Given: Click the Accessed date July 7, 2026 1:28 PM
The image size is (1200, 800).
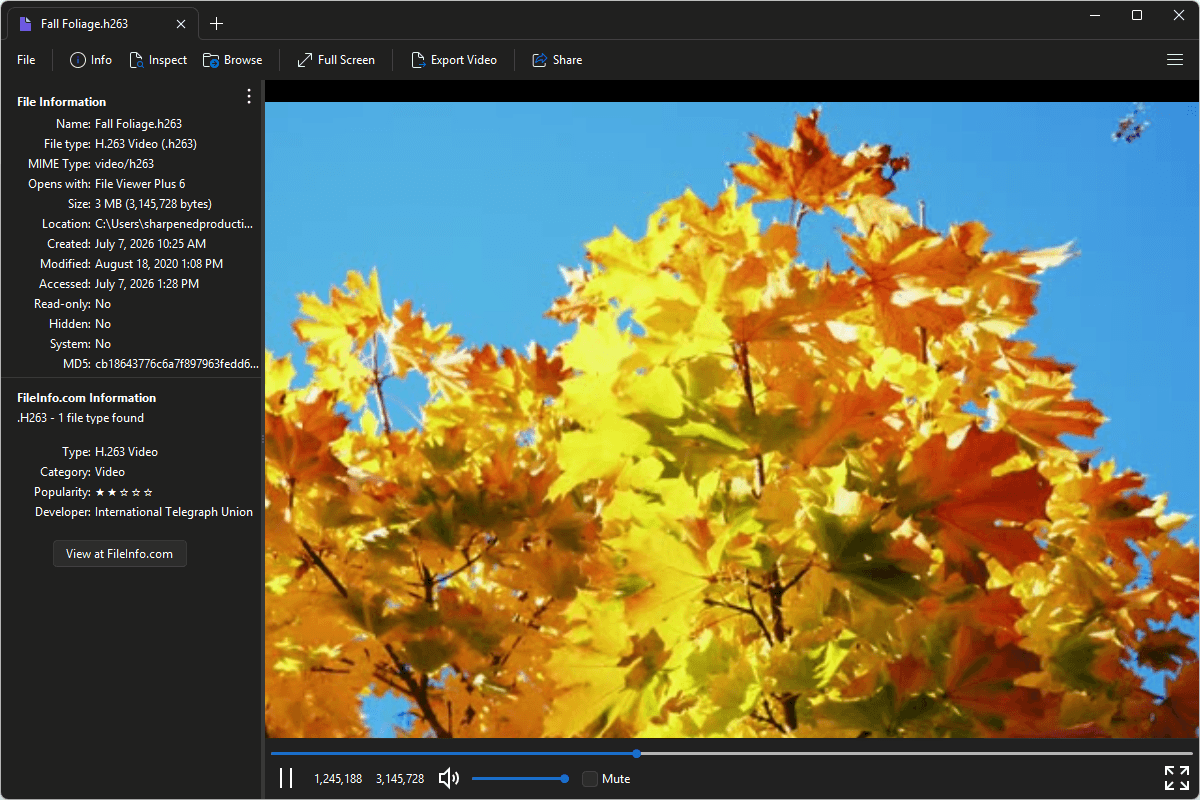Looking at the screenshot, I should pyautogui.click(x=147, y=284).
